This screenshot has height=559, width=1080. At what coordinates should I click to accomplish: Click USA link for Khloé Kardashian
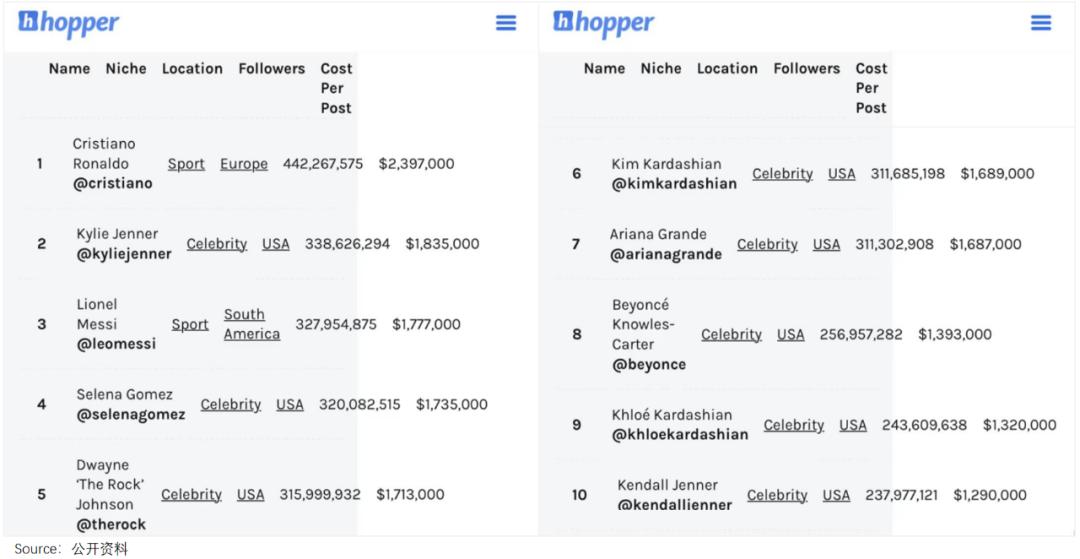click(853, 425)
